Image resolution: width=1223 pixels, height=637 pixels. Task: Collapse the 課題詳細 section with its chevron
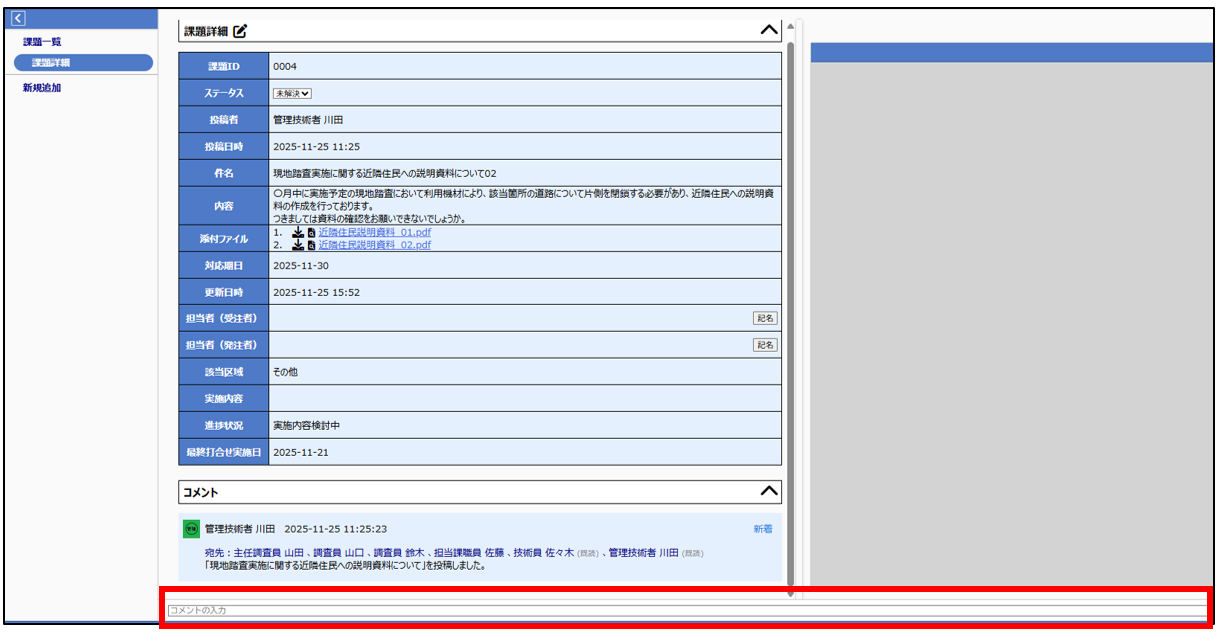coord(769,30)
